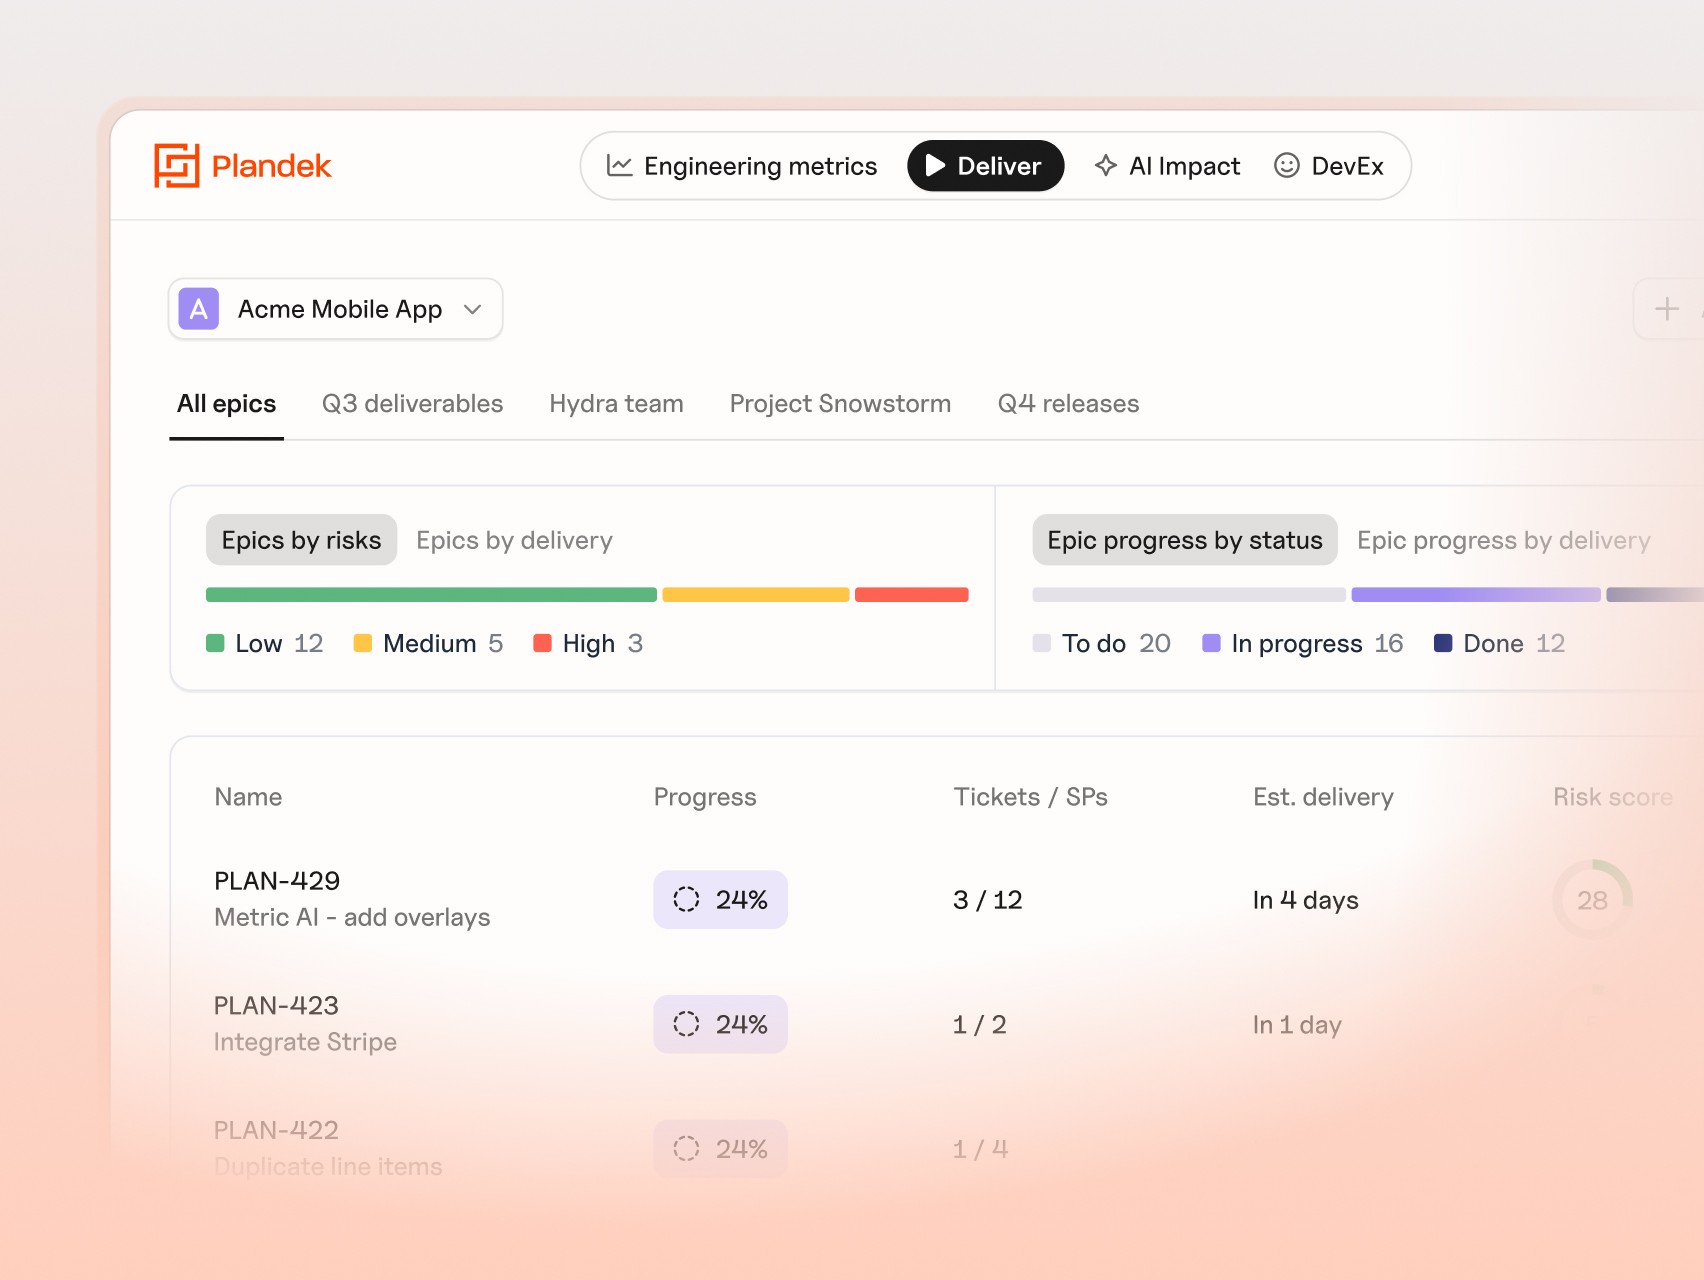The image size is (1704, 1280).
Task: Expand the Acme Mobile App chevron
Action: point(473,310)
